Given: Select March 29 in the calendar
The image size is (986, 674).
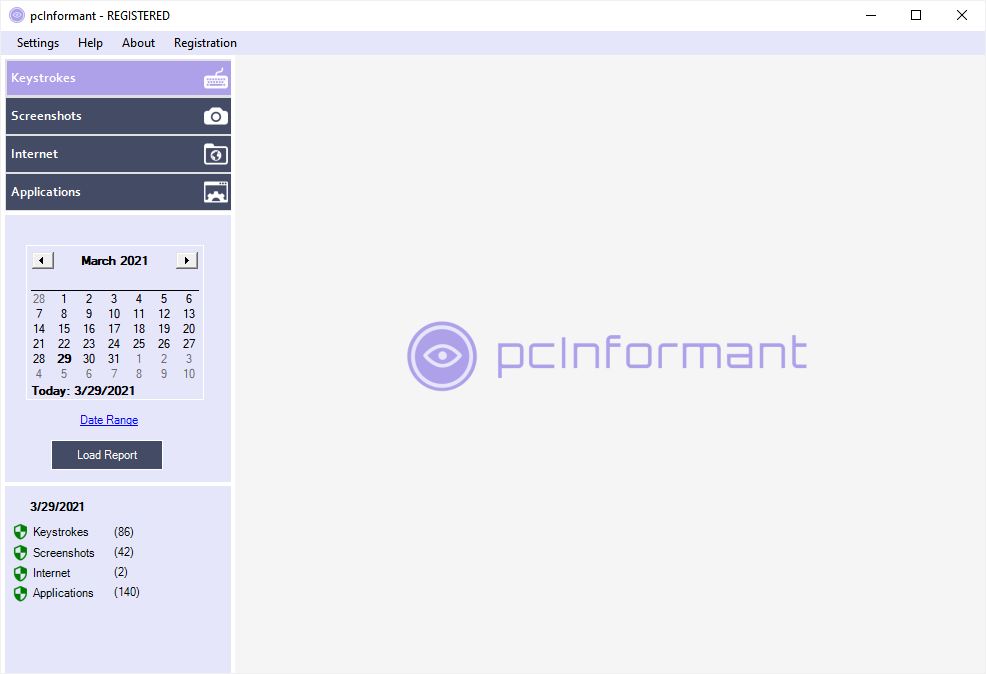Looking at the screenshot, I should (64, 359).
